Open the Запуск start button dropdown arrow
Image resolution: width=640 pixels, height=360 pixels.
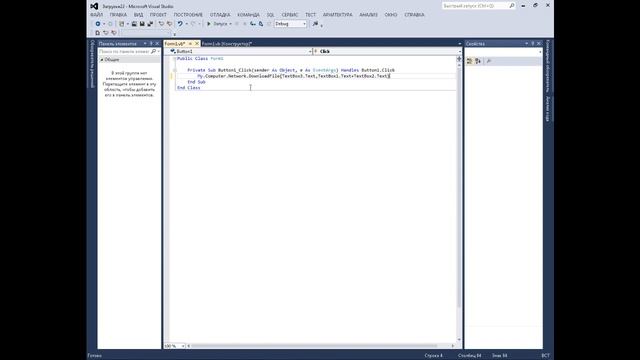(230, 24)
